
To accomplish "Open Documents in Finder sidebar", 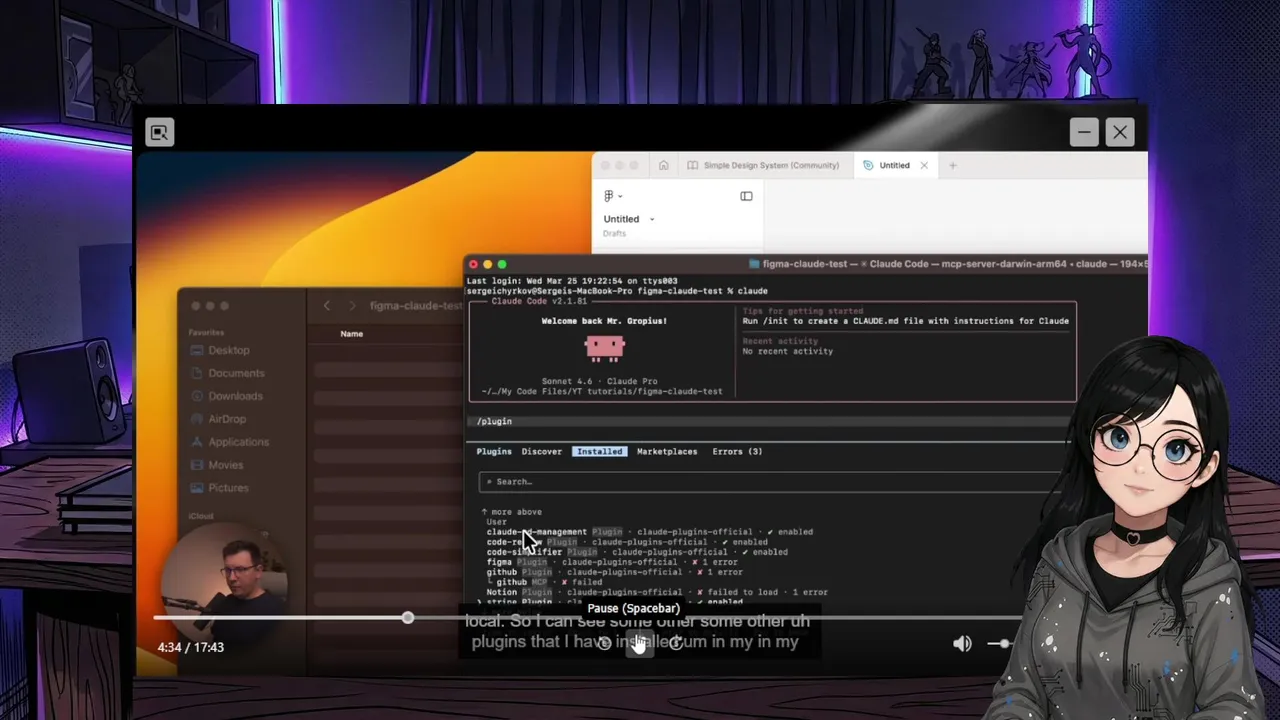I will 228,373.
